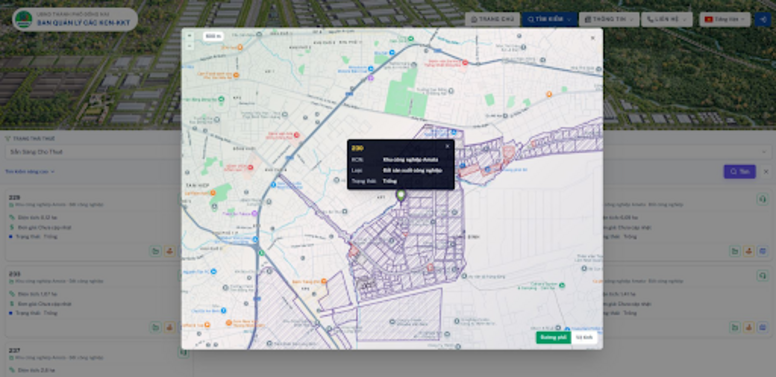The image size is (776, 377).
Task: Close the plot 230 info popup
Action: (x=447, y=146)
